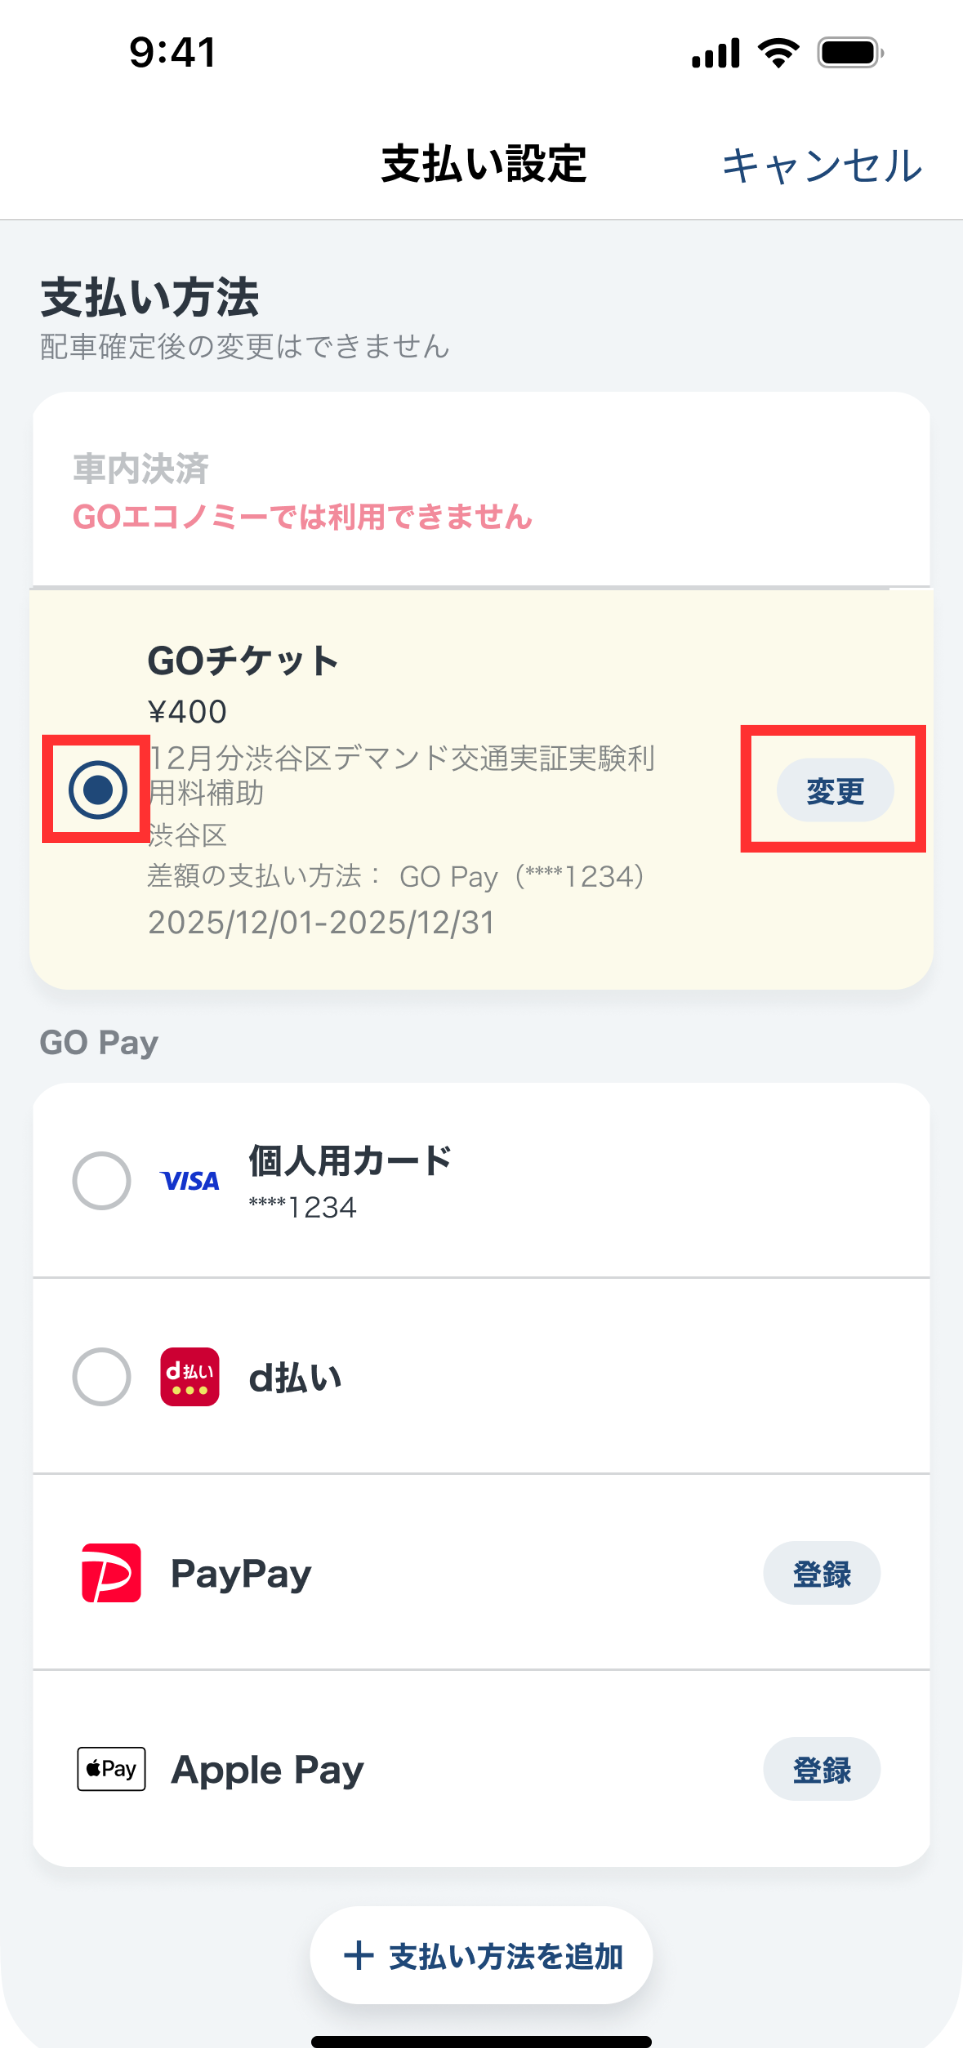Tap 登録 button next to PayPay
Viewport: 963px width, 2048px height.
[821, 1574]
